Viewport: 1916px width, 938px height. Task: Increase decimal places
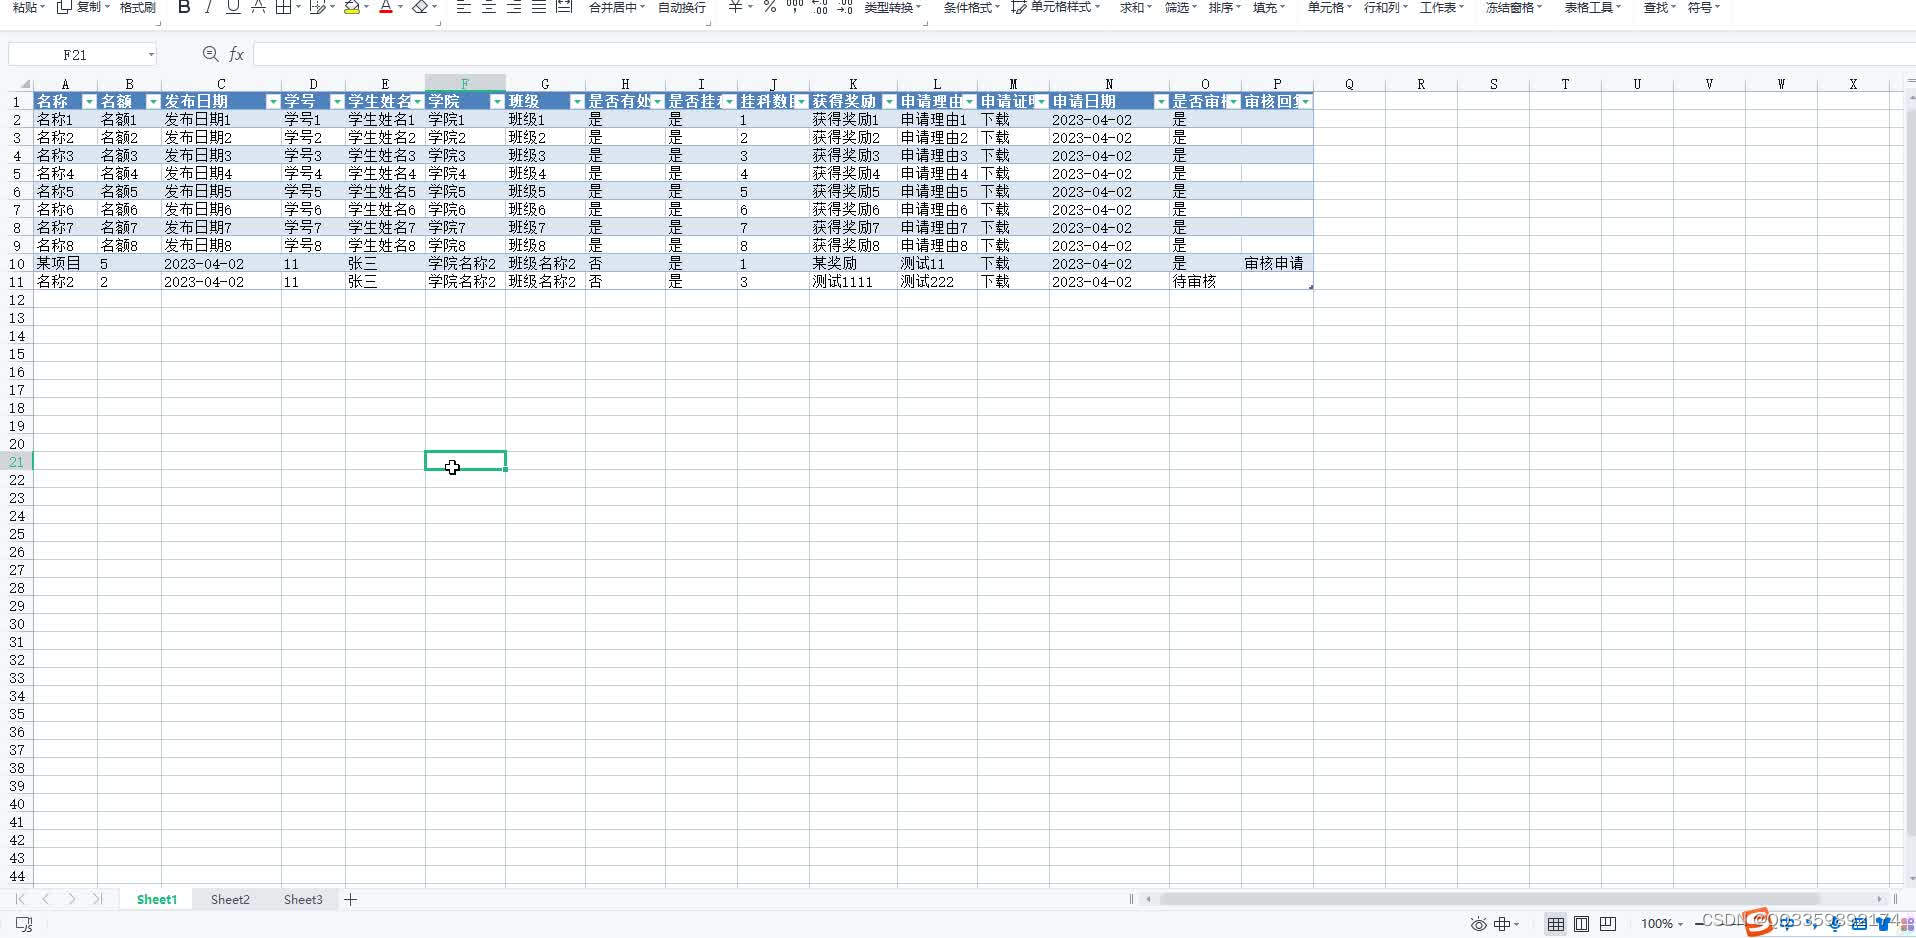tap(820, 7)
